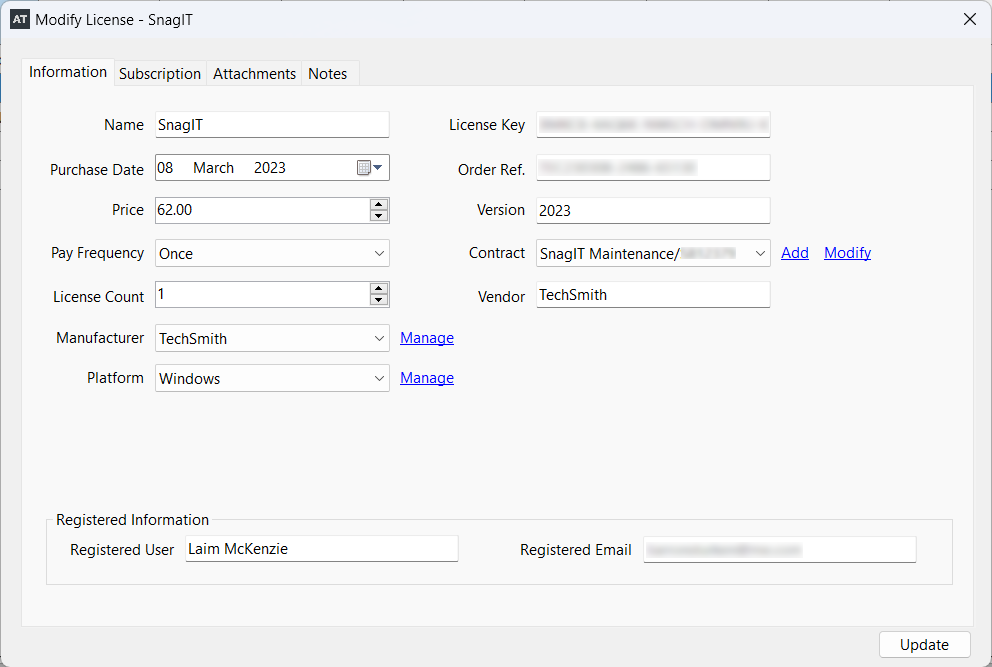Screen dimensions: 992x667
Task: Click the AT application icon in title bar
Action: [x=19, y=19]
